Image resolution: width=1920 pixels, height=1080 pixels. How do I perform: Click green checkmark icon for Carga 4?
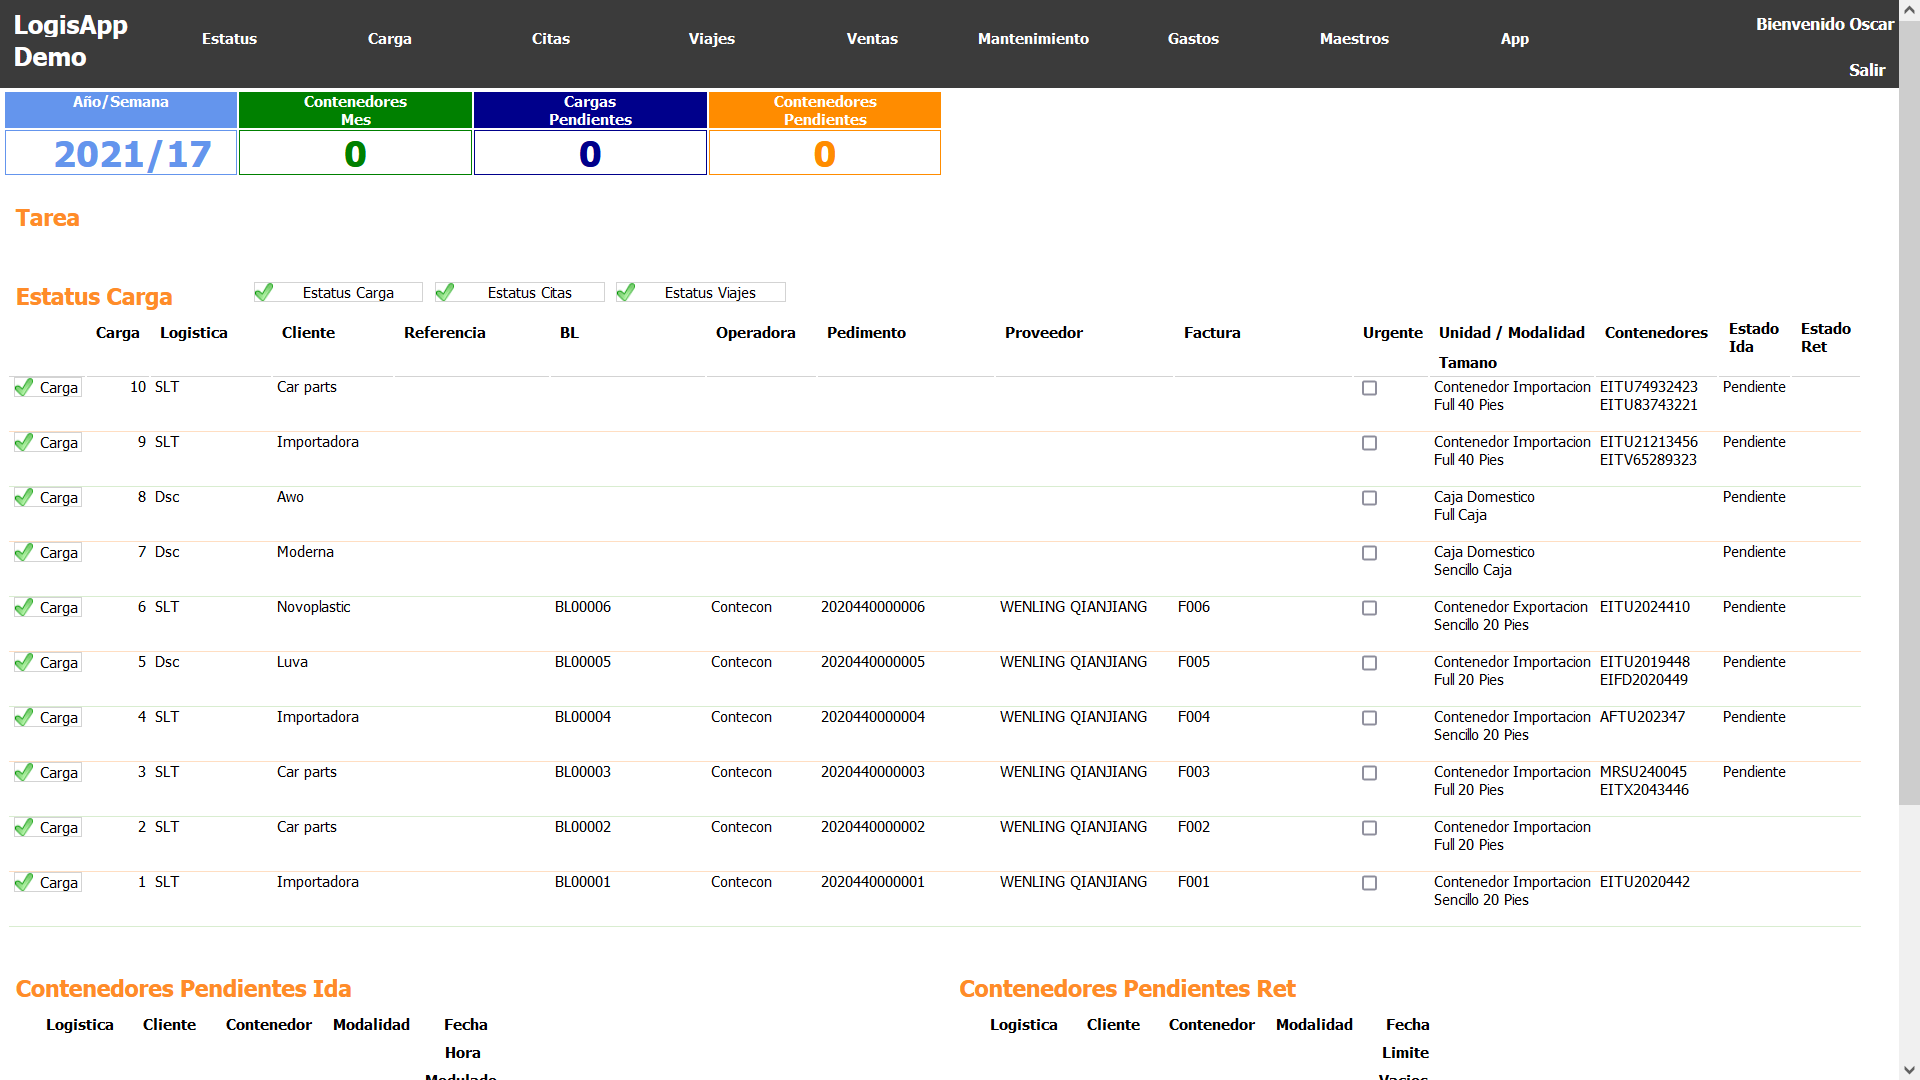[24, 717]
